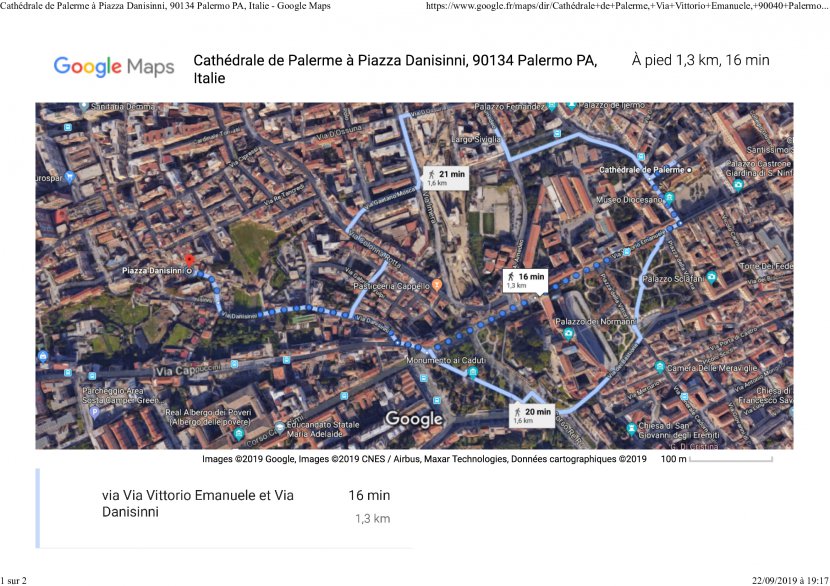
Task: Click the 'Torre Dei Fede' map label
Action: pos(766,266)
